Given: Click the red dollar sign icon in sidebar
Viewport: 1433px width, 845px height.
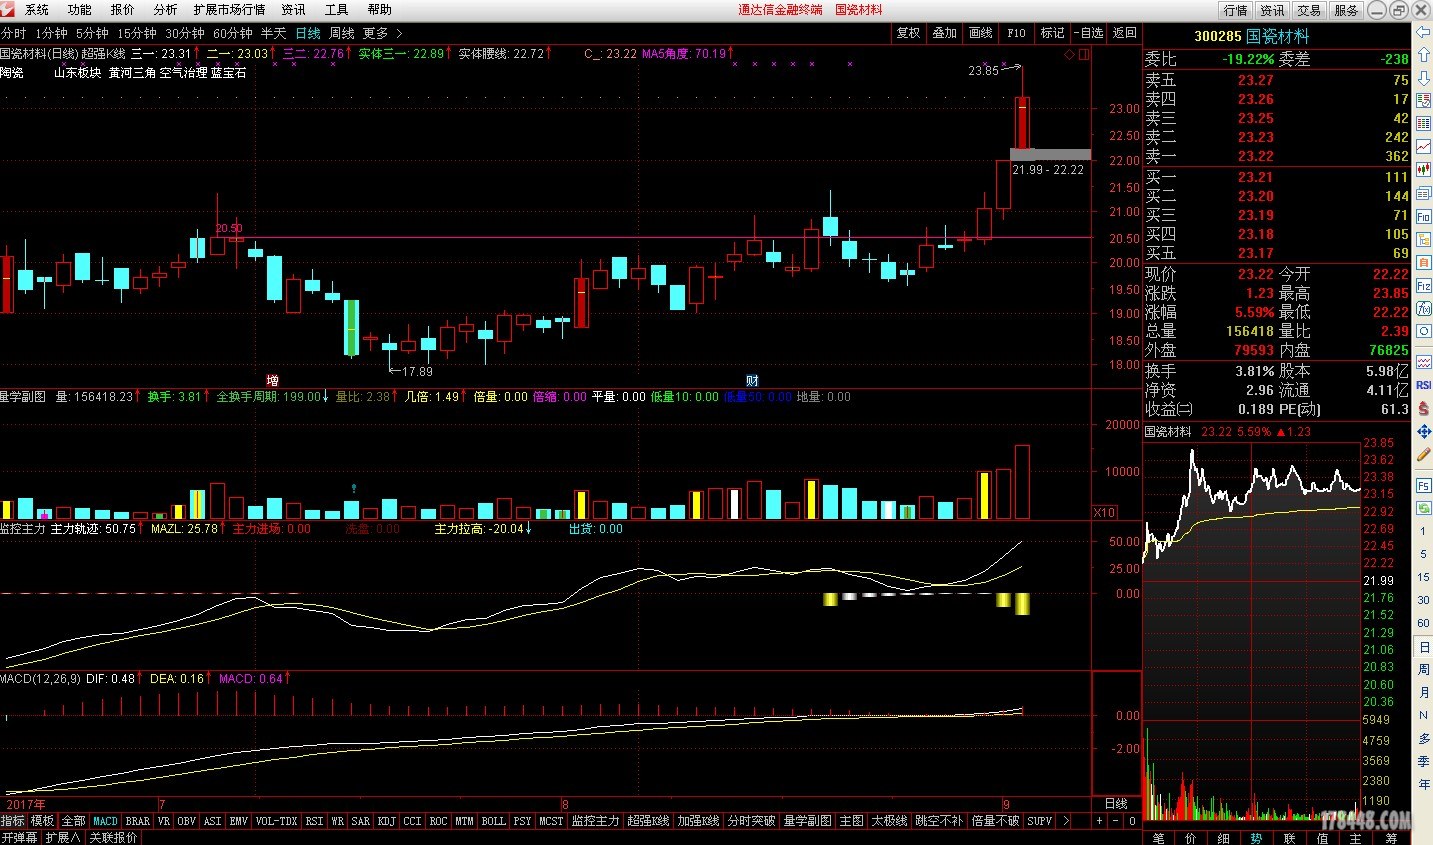Looking at the screenshot, I should pyautogui.click(x=1423, y=408).
